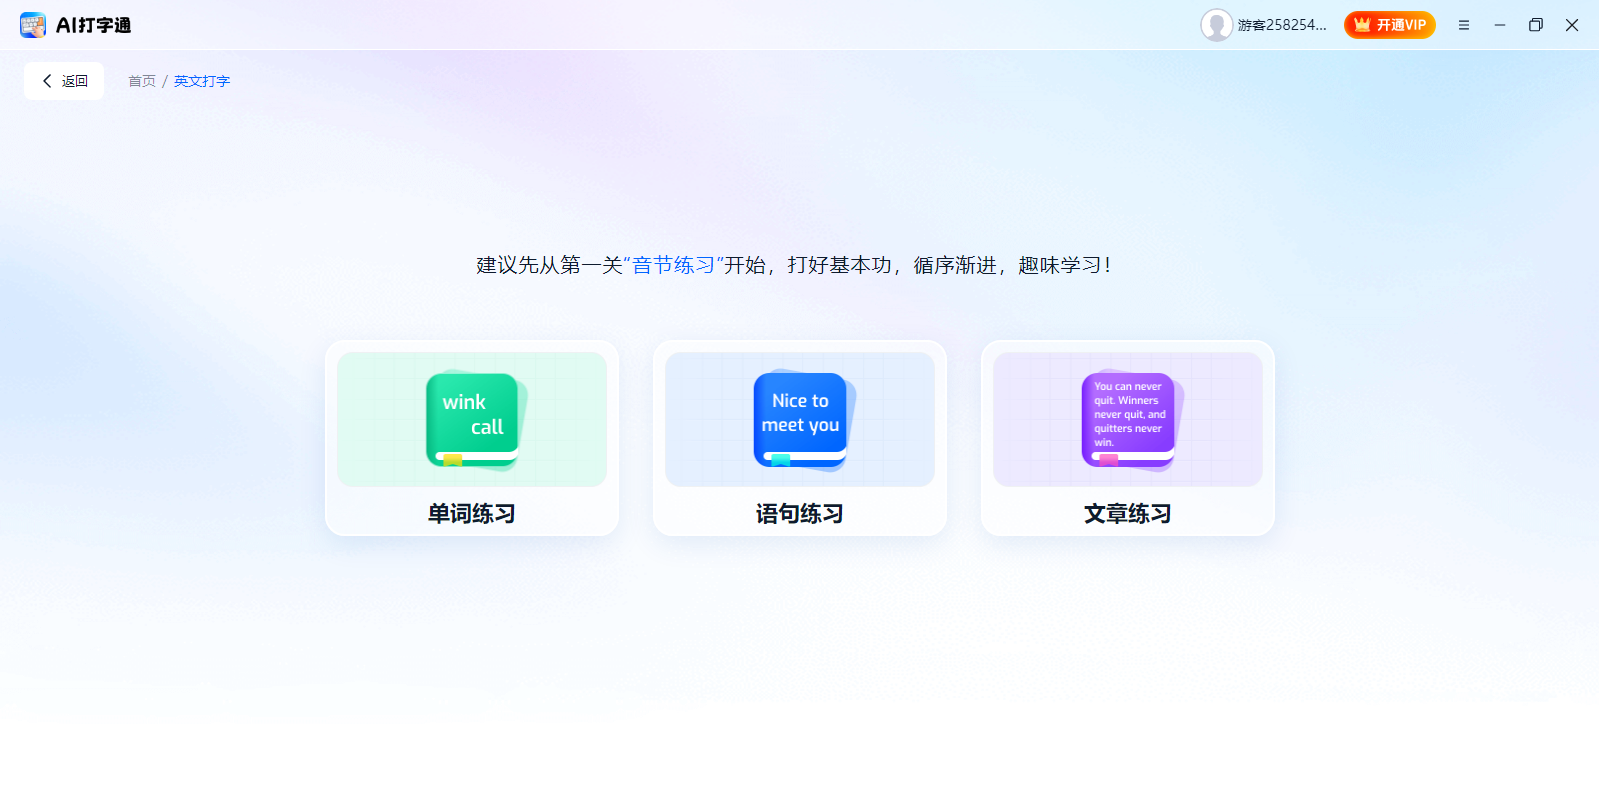The width and height of the screenshot is (1599, 800).
Task: Restore down the application window
Action: (1535, 25)
